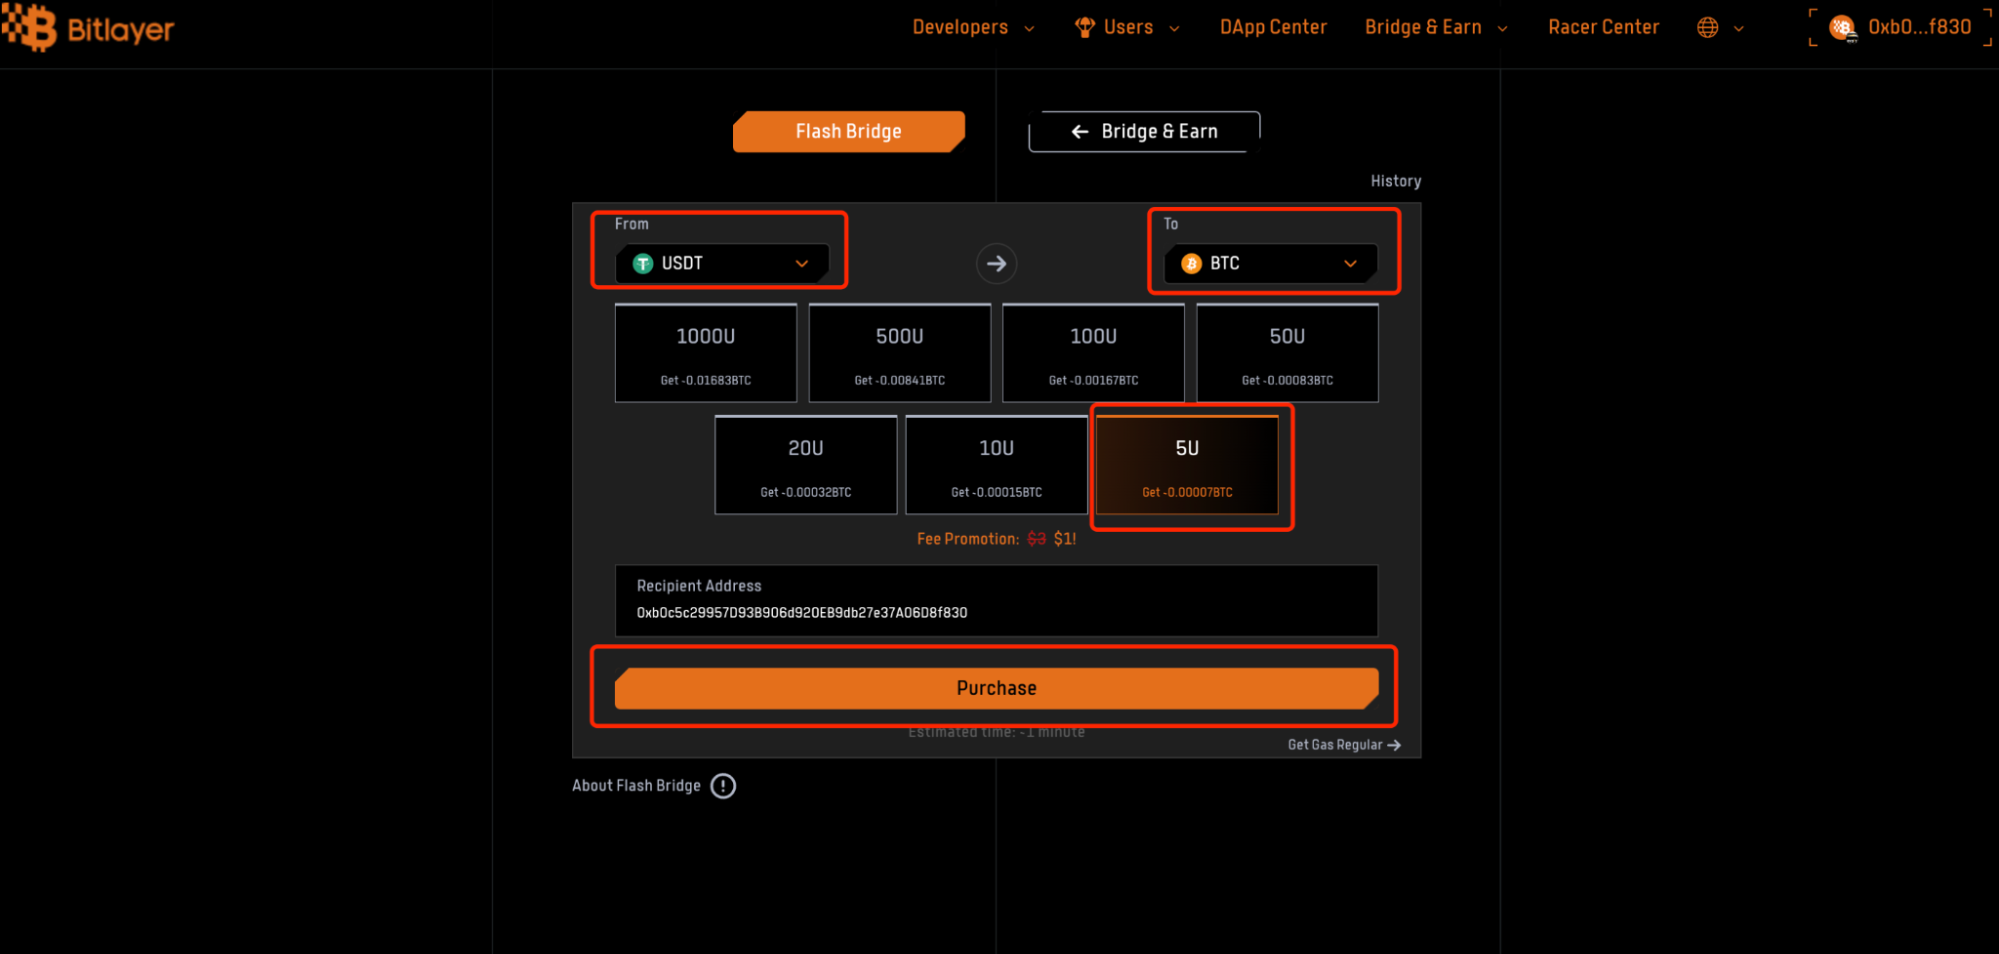1999x954 pixels.
Task: Open Racer Center in the navigation
Action: 1603,28
